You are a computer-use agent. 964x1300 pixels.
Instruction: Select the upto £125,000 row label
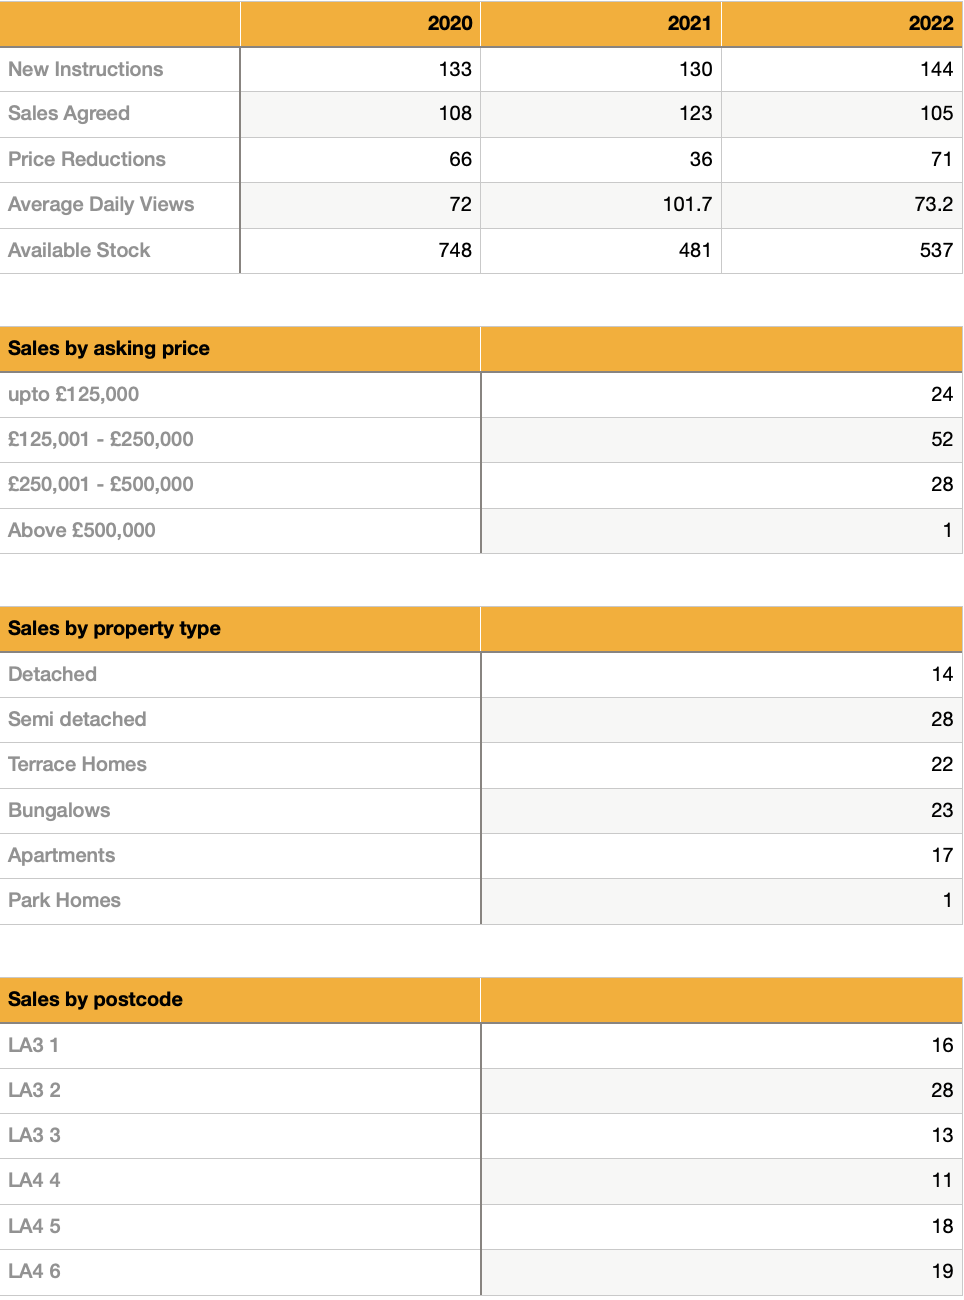click(74, 394)
